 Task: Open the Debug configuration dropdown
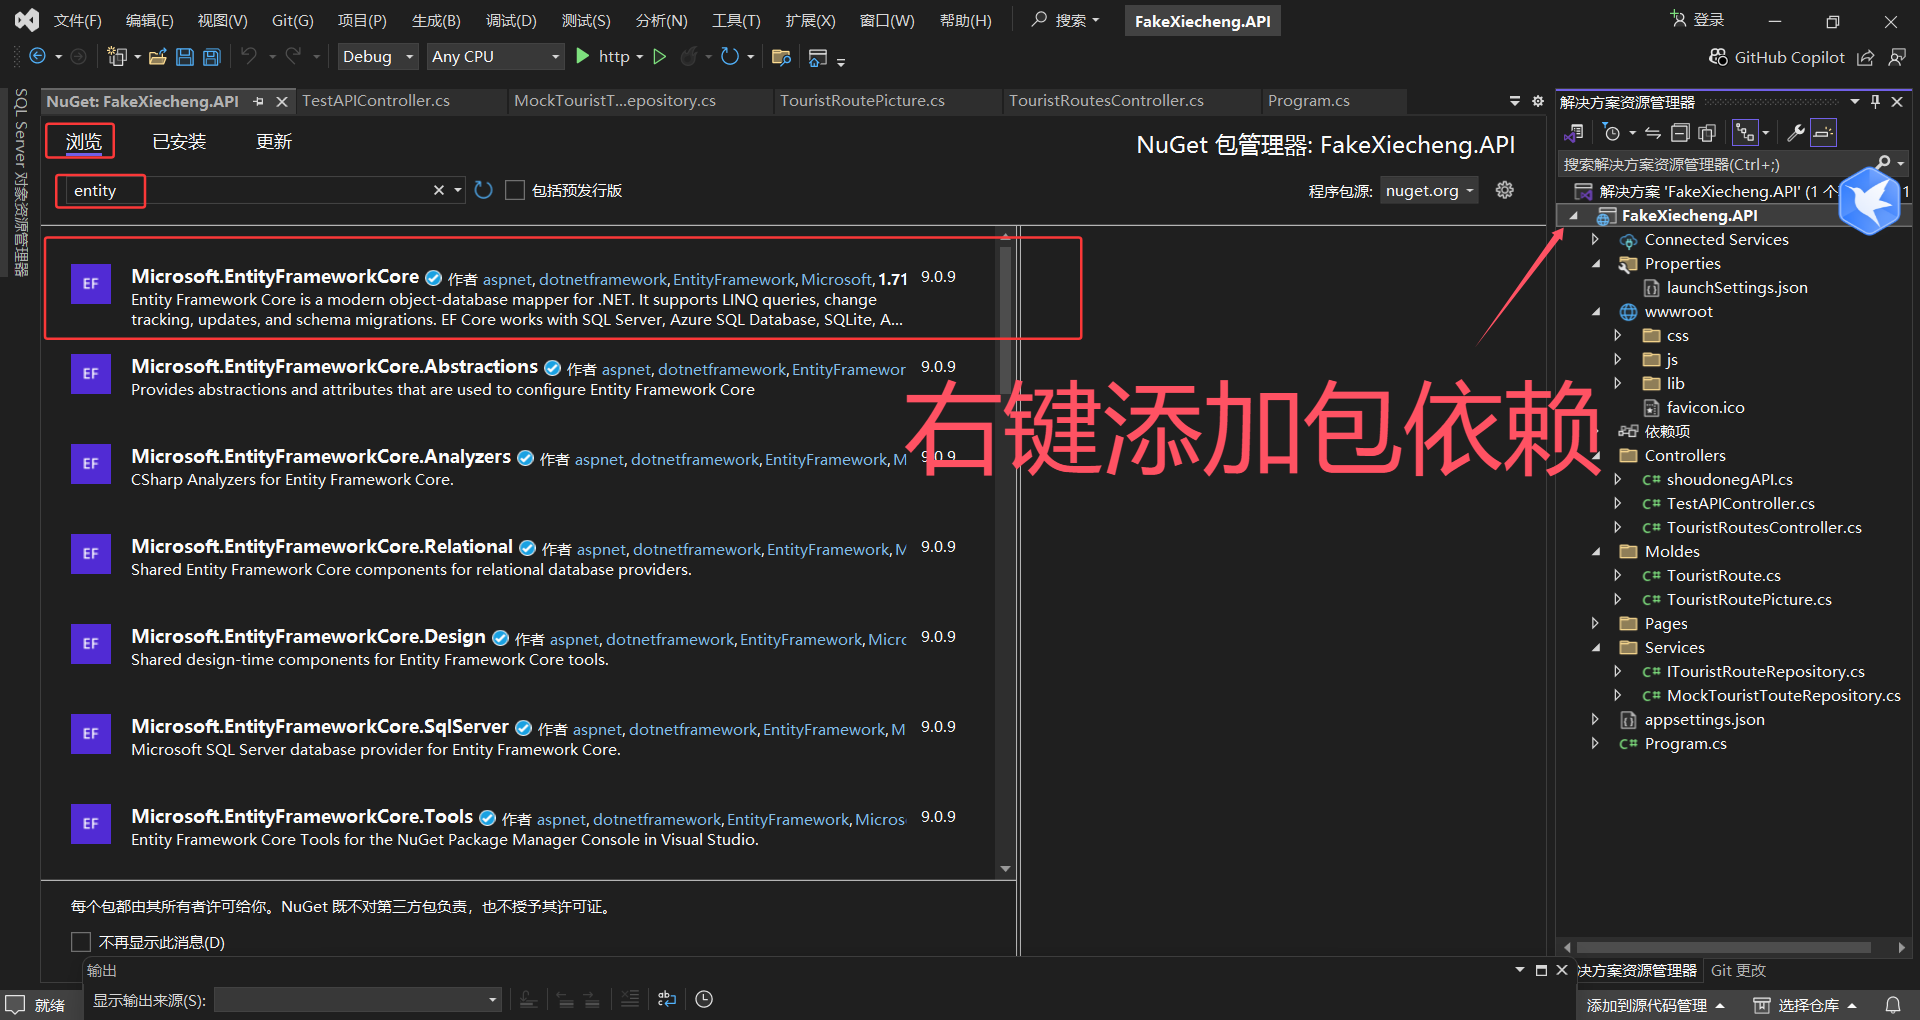tap(378, 57)
